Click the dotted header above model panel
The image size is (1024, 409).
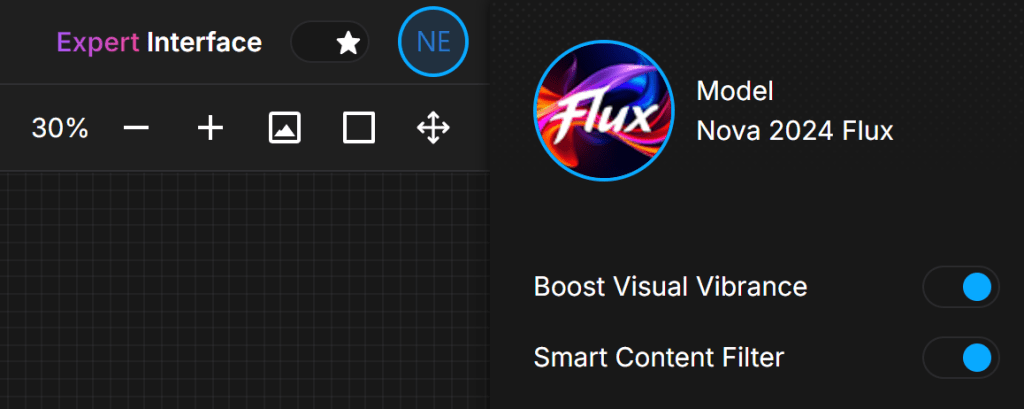click(x=756, y=18)
